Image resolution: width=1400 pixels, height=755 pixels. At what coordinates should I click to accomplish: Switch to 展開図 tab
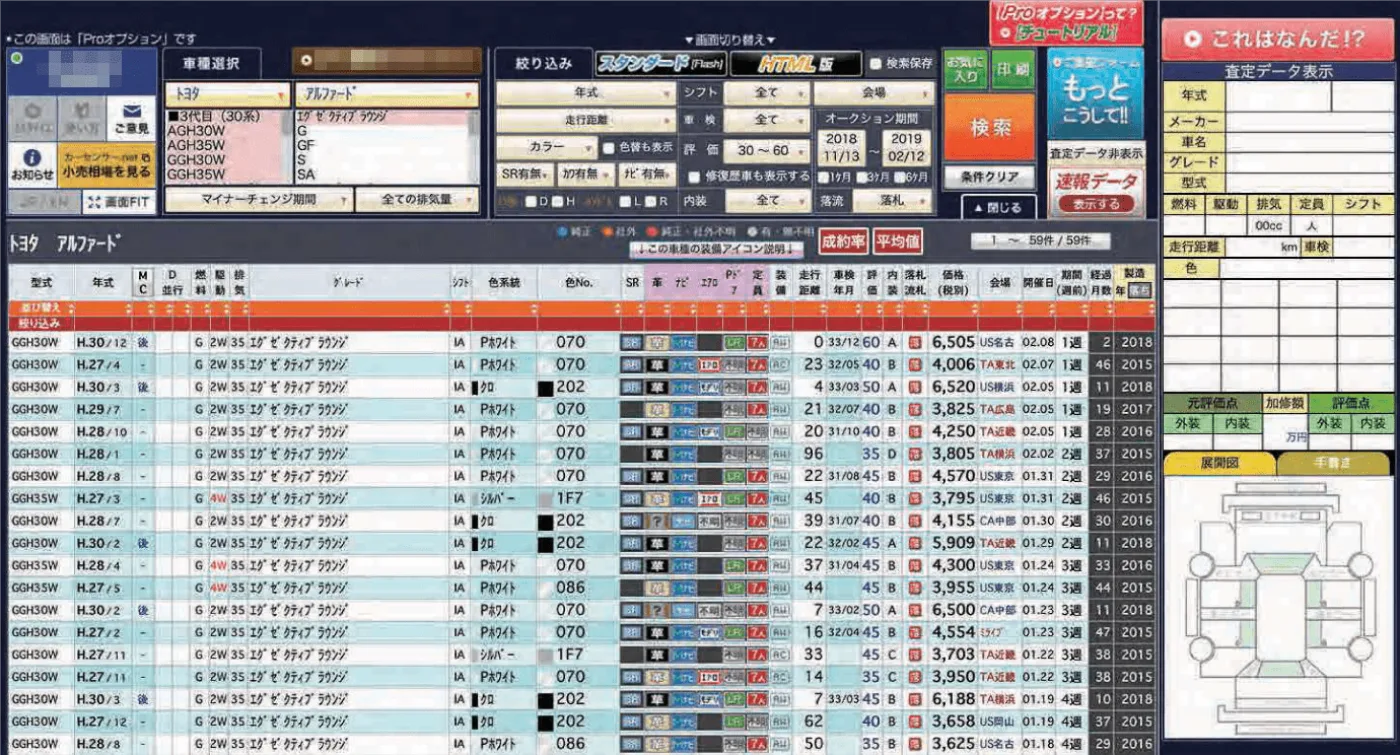pyautogui.click(x=1220, y=465)
